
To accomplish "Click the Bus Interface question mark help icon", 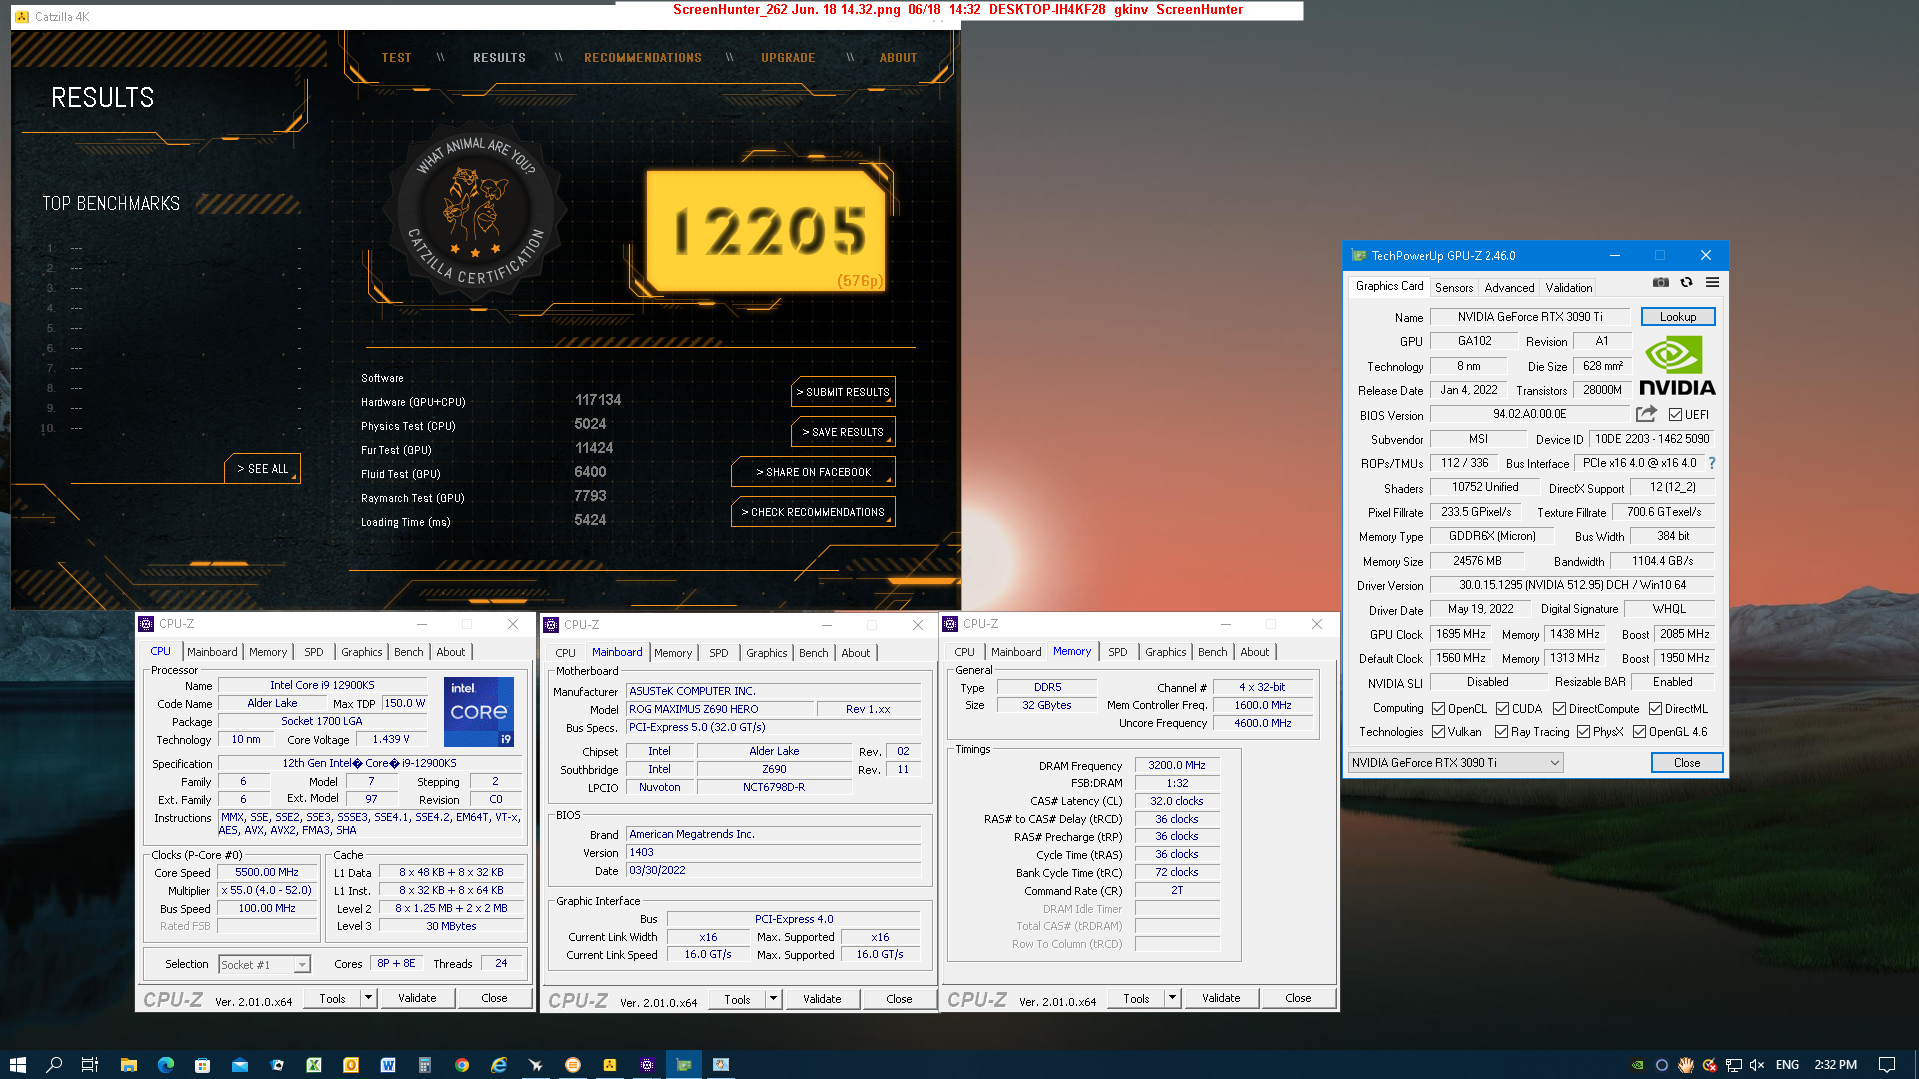I will click(1712, 463).
